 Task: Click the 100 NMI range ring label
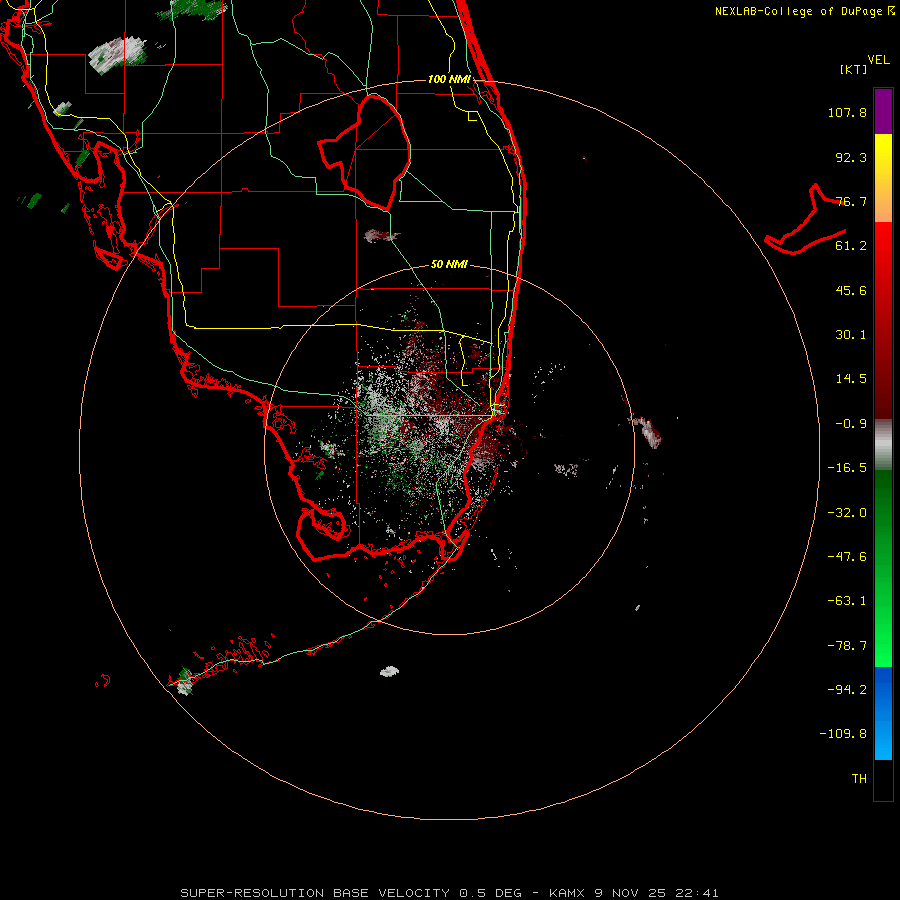tap(449, 79)
